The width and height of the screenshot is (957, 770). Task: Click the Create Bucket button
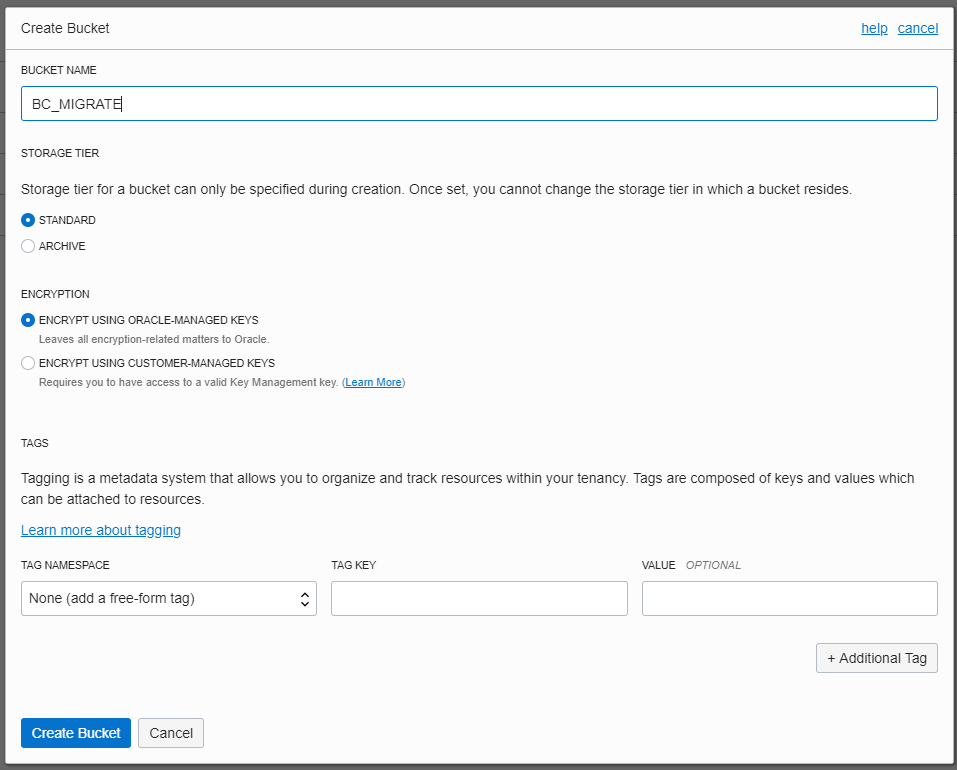(x=75, y=733)
